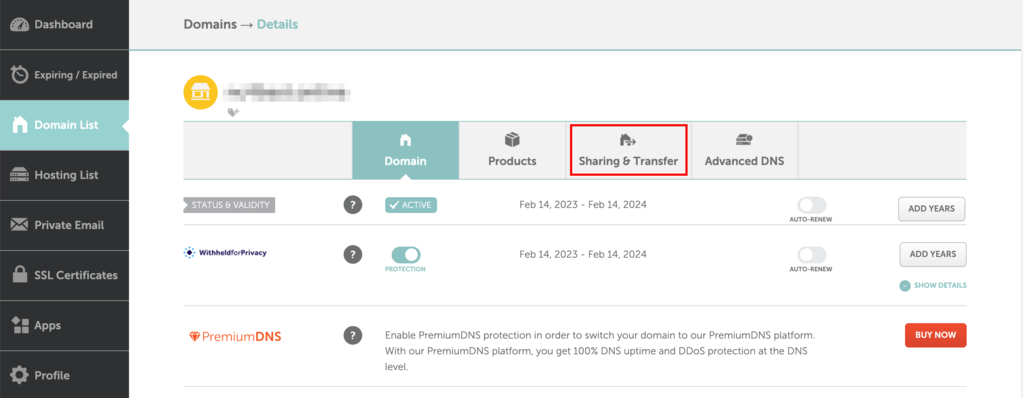Image resolution: width=1024 pixels, height=398 pixels.
Task: Click the help icon next to PremiumDNS
Action: [353, 335]
